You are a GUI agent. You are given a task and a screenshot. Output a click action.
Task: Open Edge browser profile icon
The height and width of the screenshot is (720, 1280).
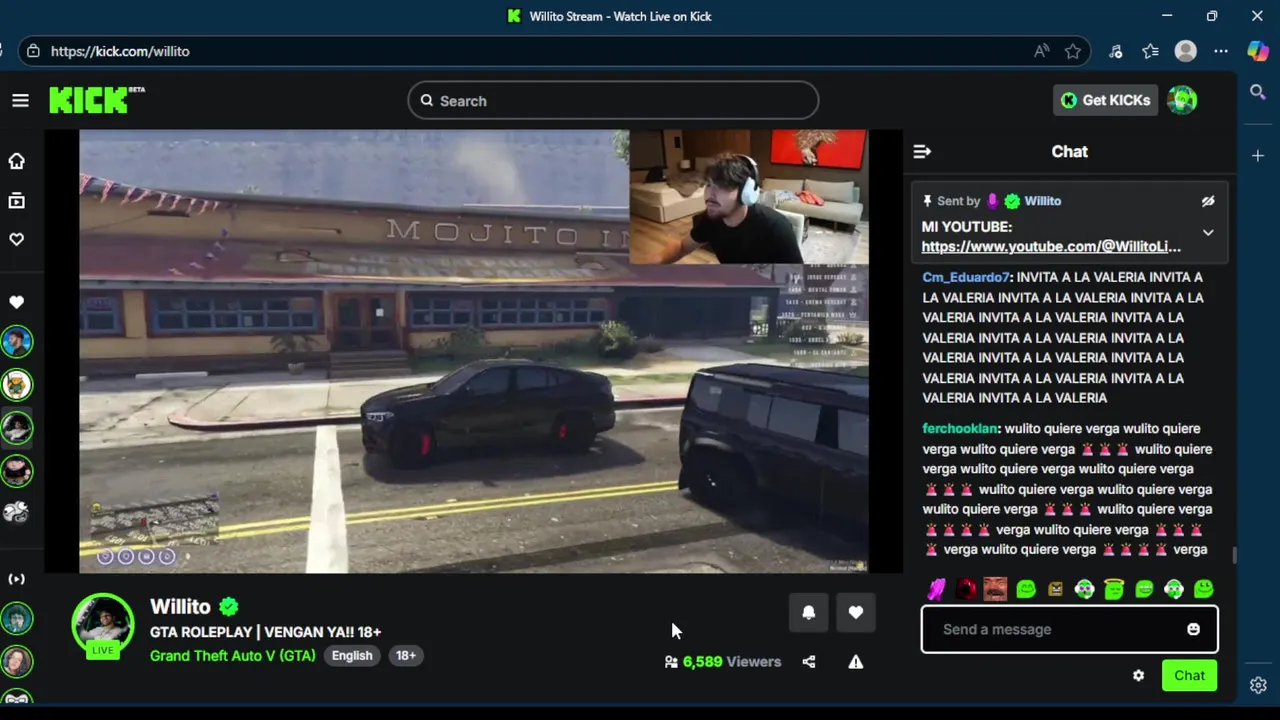(1186, 51)
